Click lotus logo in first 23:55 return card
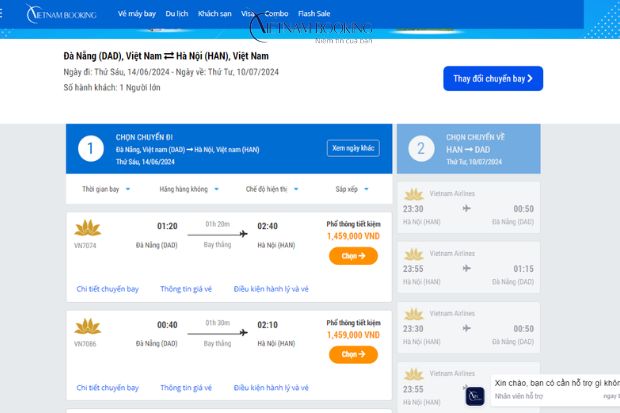 point(414,254)
